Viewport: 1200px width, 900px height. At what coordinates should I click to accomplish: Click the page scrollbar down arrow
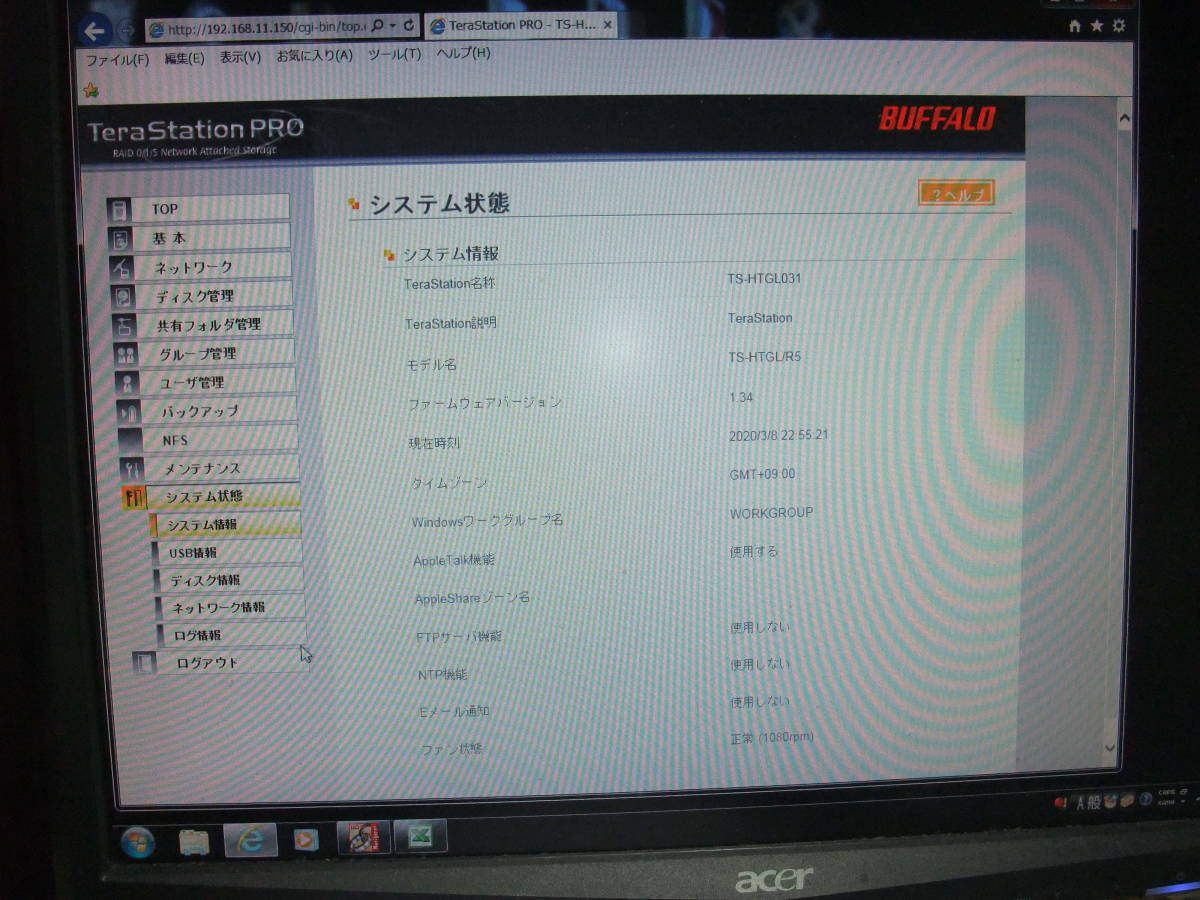point(1108,748)
